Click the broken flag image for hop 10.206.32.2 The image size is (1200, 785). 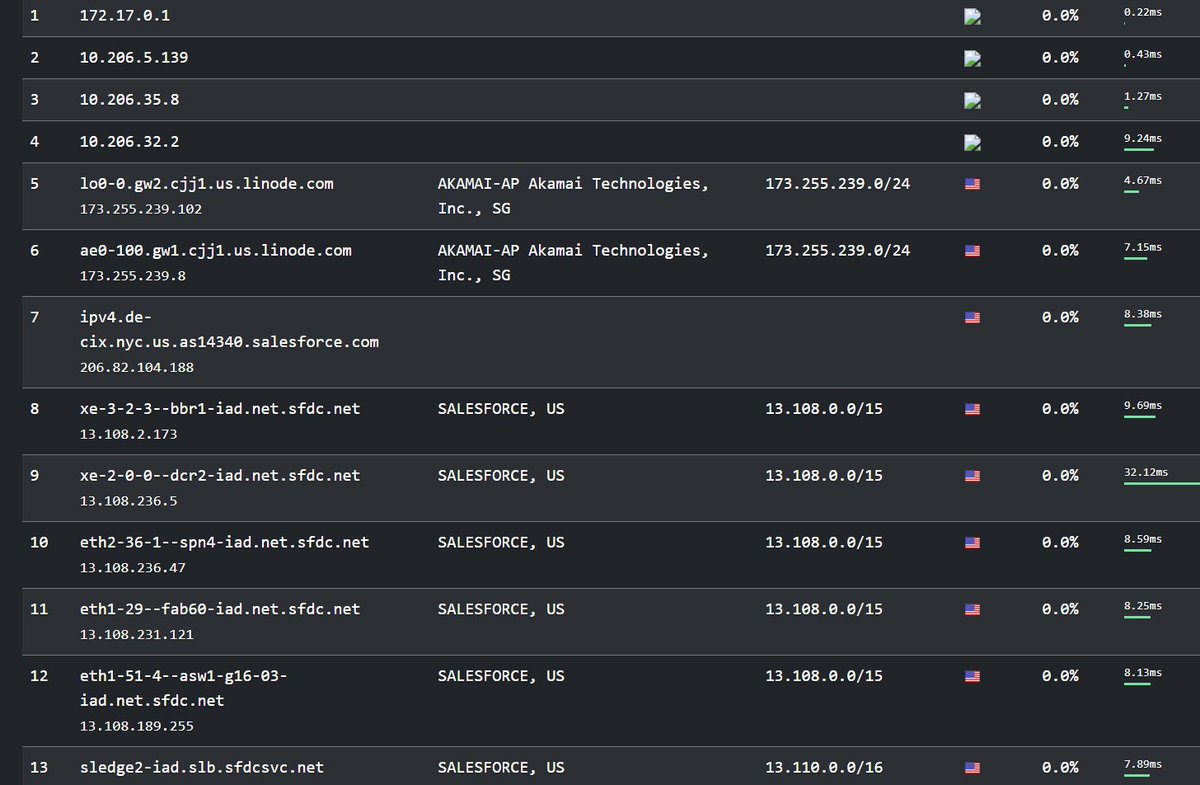[x=972, y=142]
